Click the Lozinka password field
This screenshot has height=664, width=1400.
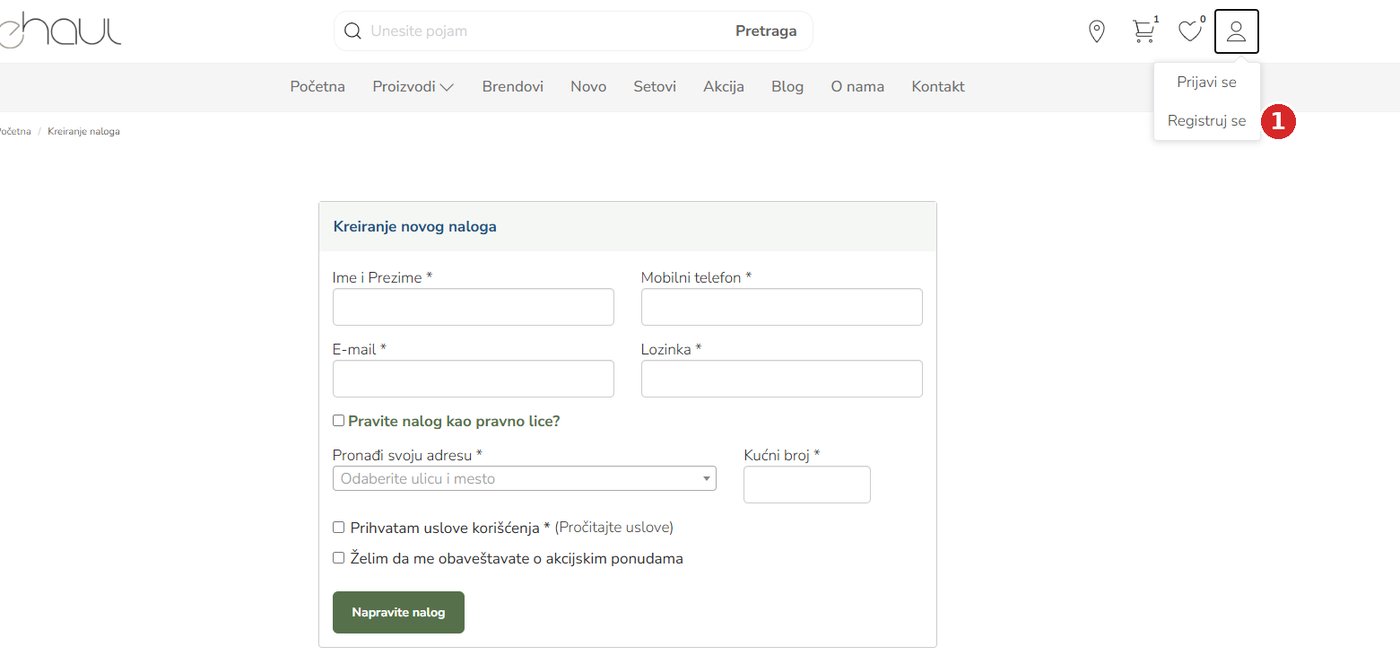(781, 379)
